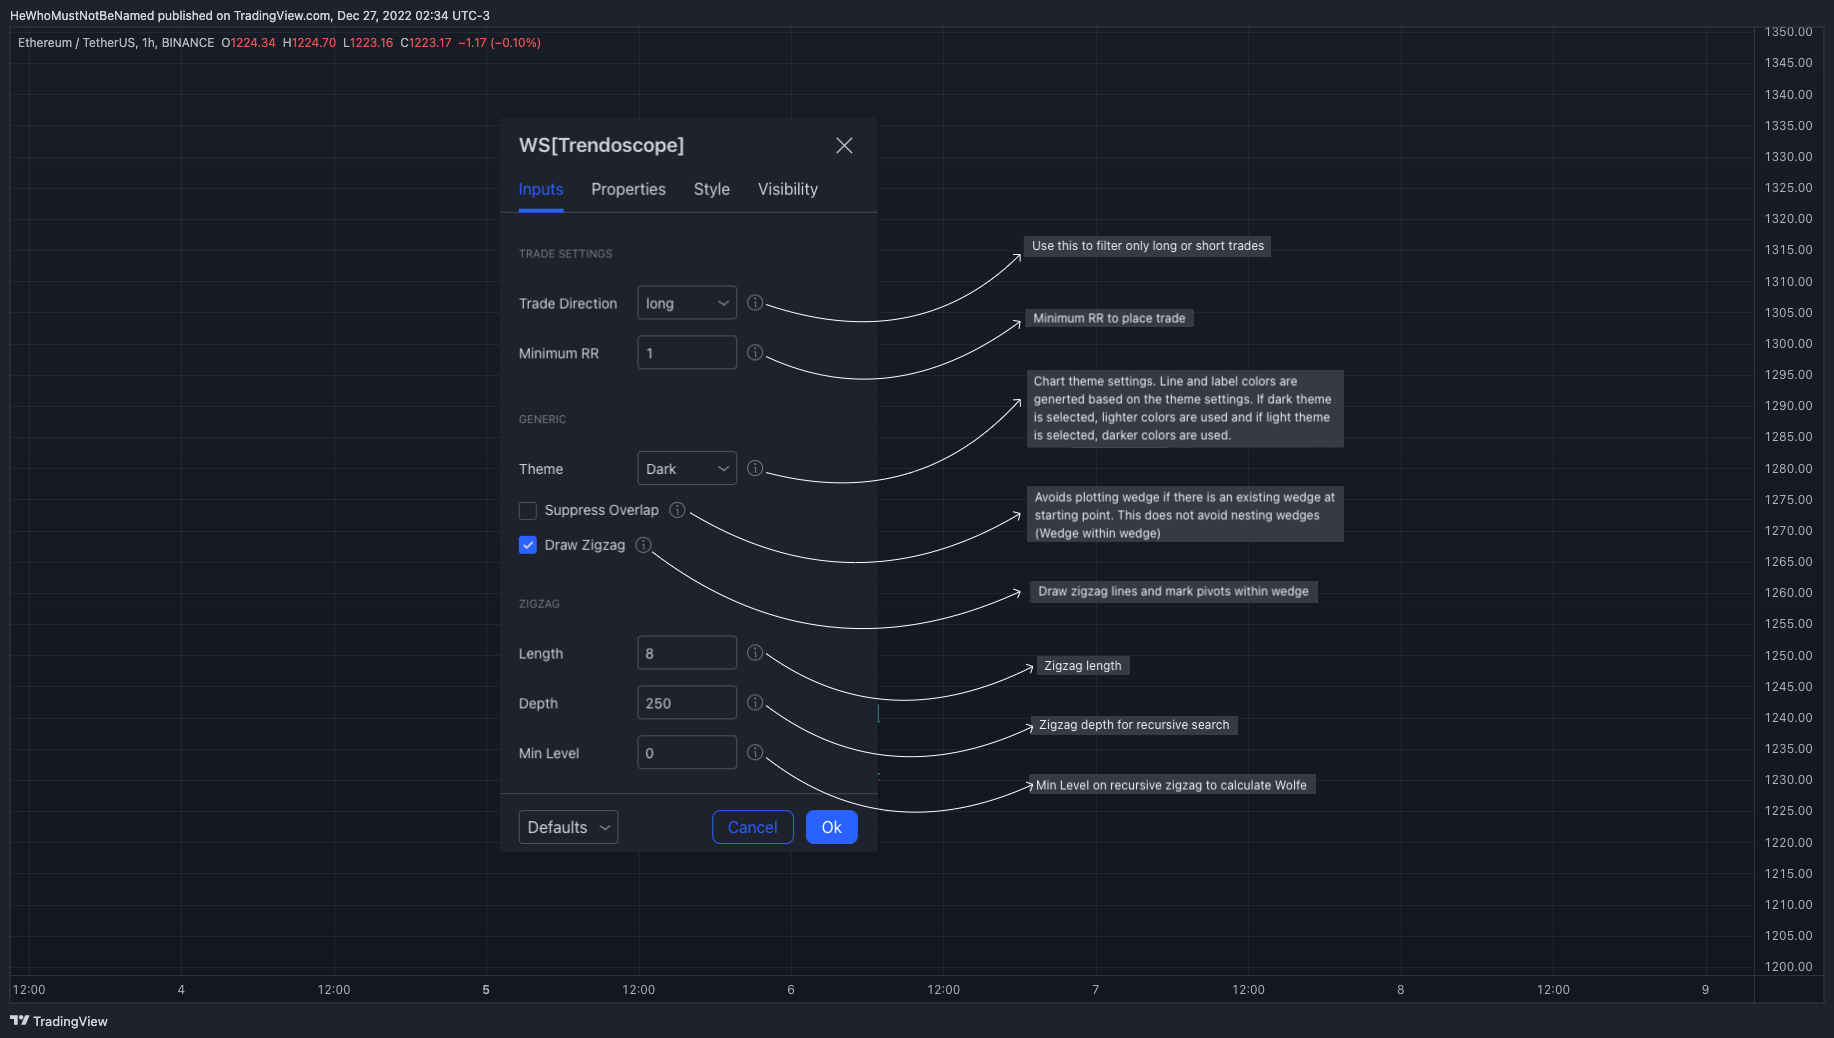Click info icon beside Suppress Overlap
The width and height of the screenshot is (1834, 1038).
(x=677, y=510)
